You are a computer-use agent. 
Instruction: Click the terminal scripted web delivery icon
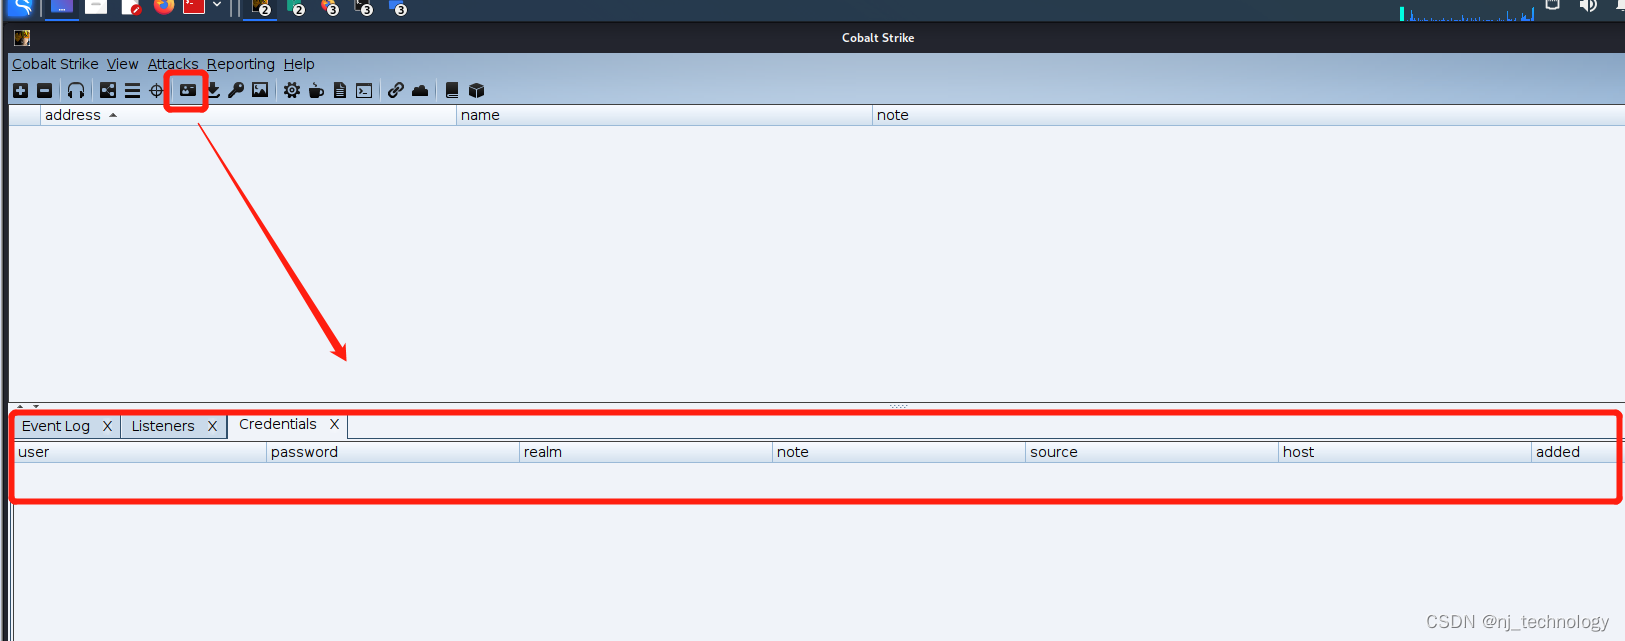(x=364, y=91)
